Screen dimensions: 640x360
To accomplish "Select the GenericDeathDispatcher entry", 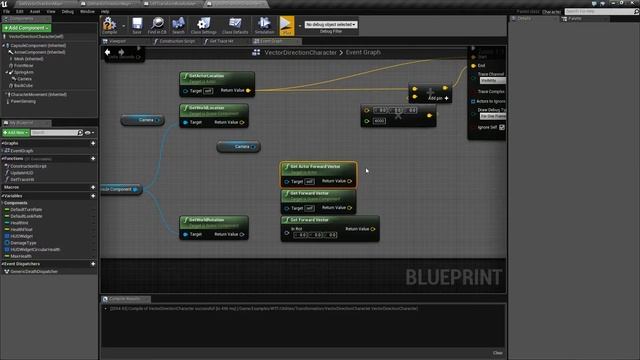I will tap(34, 272).
